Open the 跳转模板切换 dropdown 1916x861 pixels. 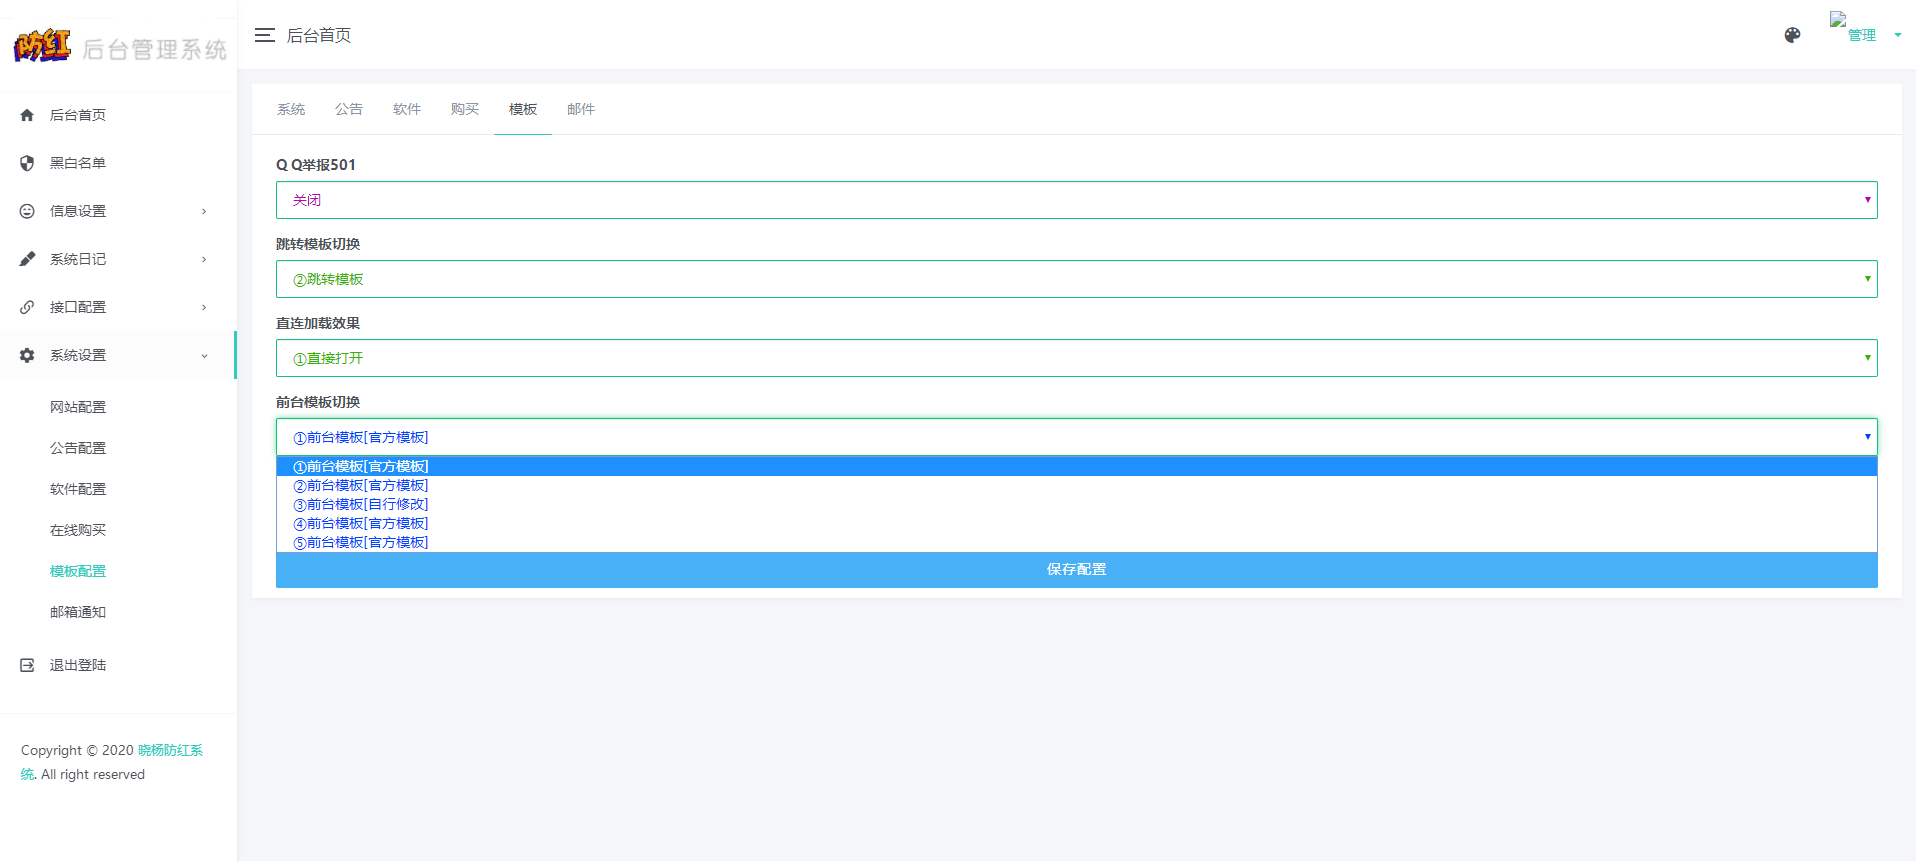pyautogui.click(x=1076, y=279)
